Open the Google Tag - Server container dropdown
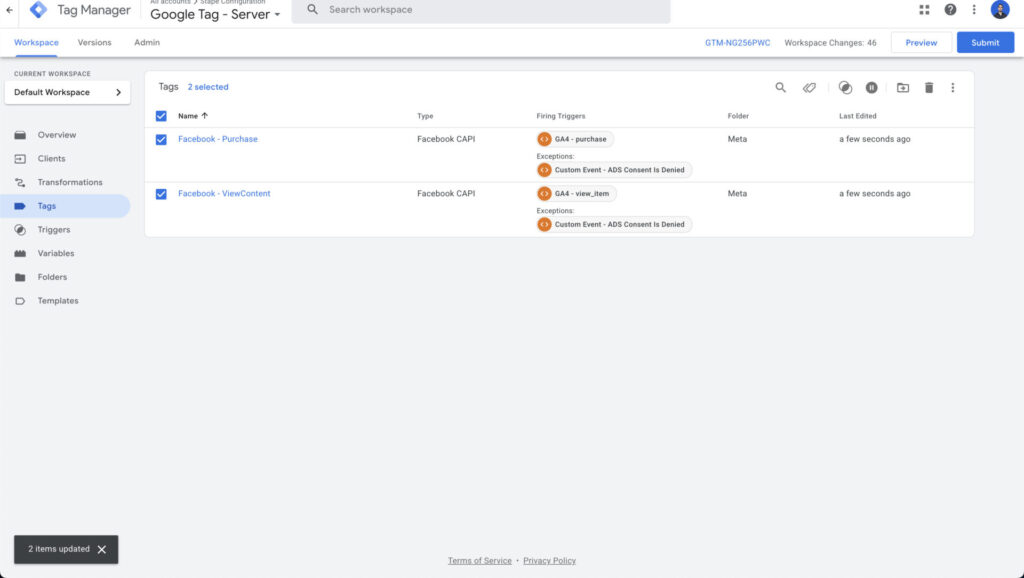 coord(215,15)
